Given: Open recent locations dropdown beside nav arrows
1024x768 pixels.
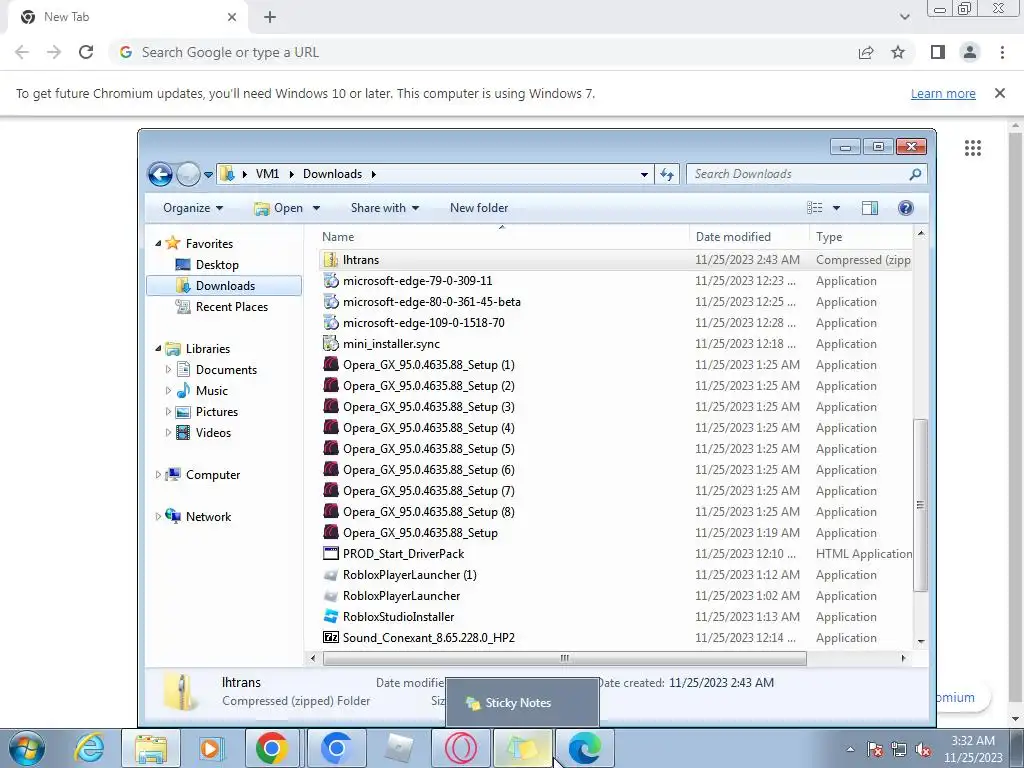Looking at the screenshot, I should coord(208,174).
